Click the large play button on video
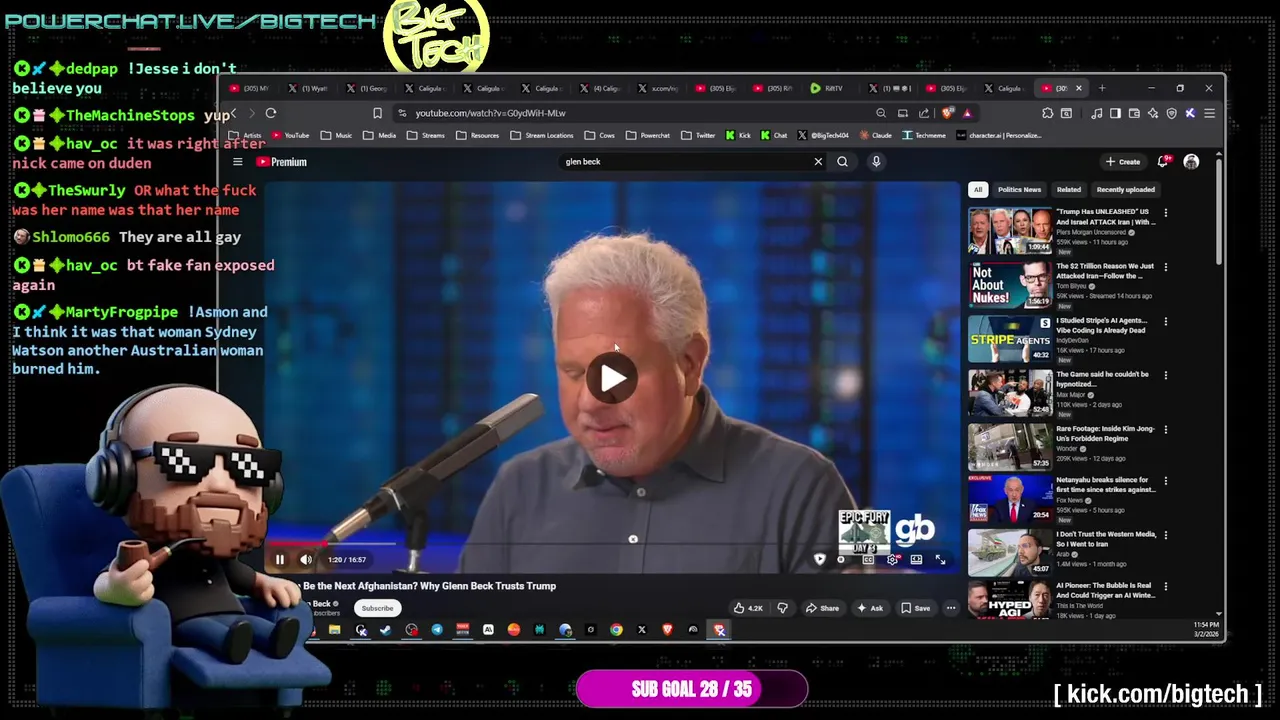Viewport: 1280px width, 720px height. (x=612, y=378)
